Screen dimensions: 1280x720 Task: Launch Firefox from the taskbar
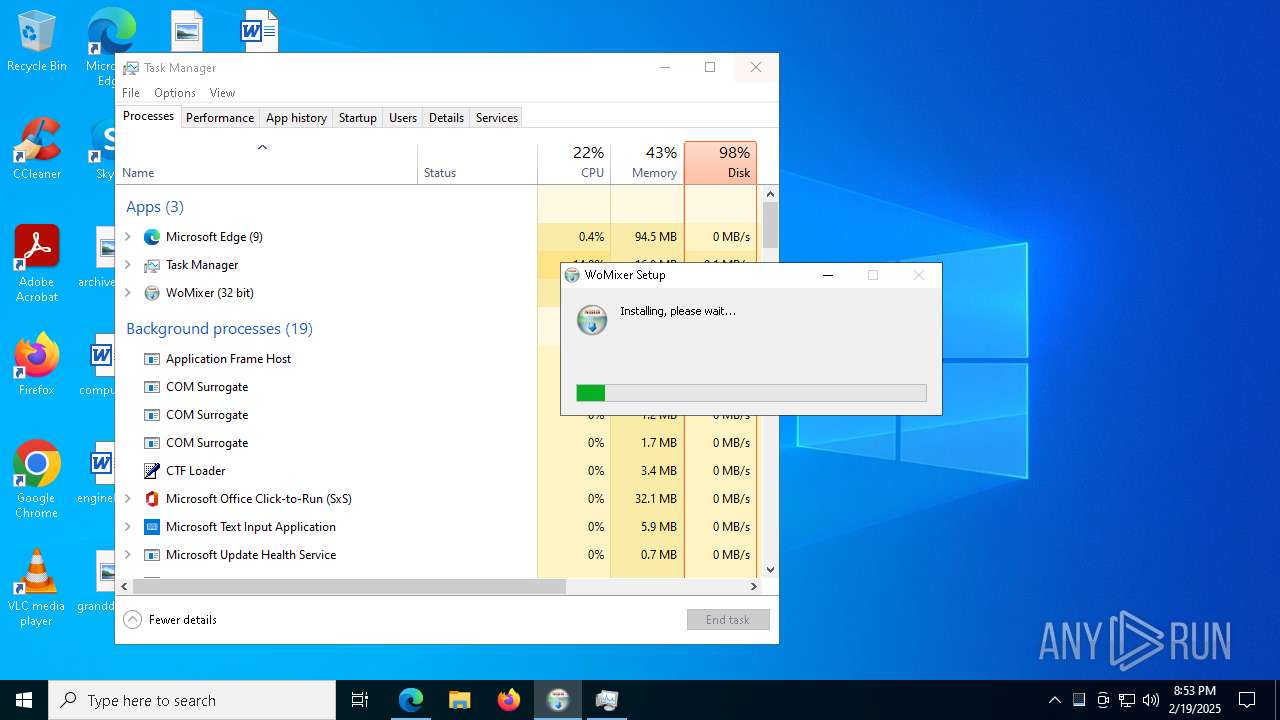pyautogui.click(x=509, y=700)
